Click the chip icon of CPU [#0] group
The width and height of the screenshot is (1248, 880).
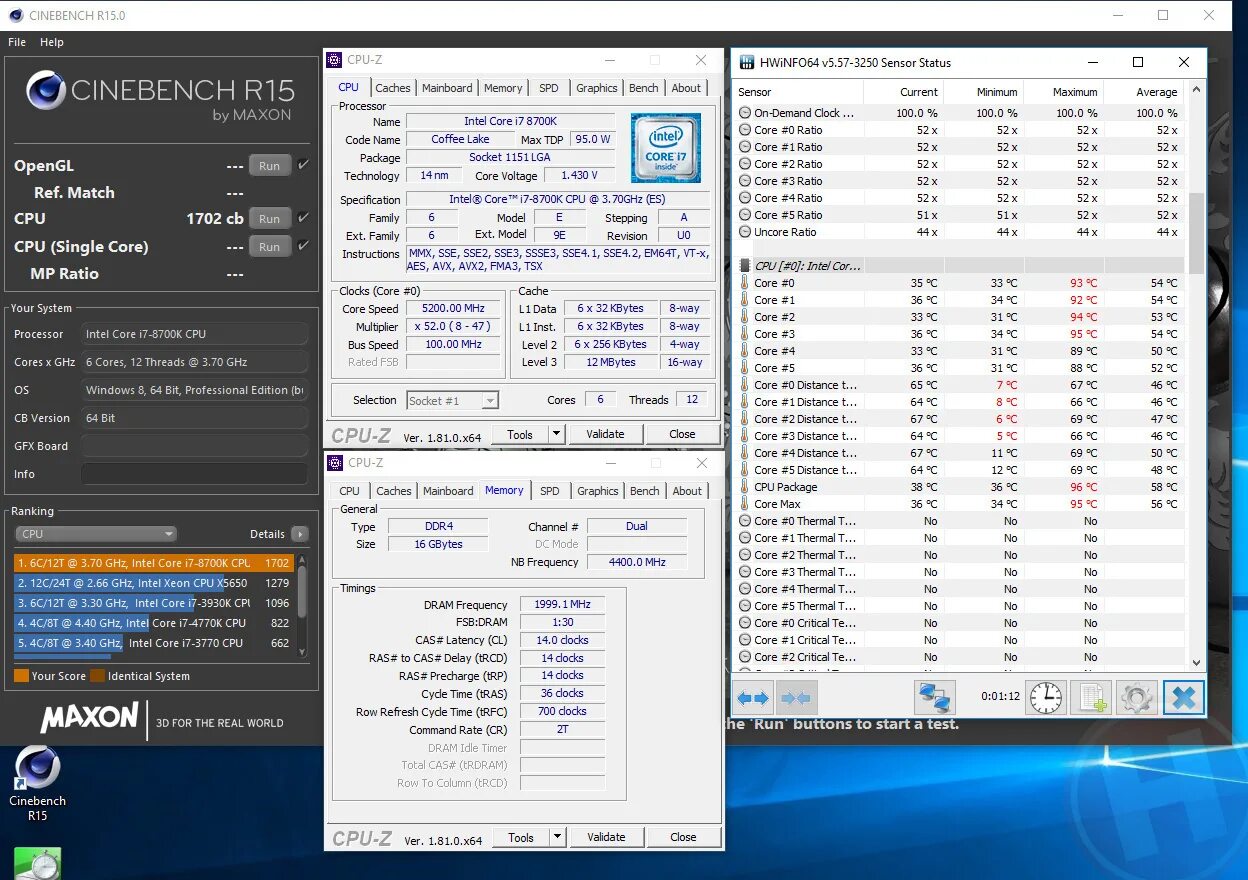(745, 266)
